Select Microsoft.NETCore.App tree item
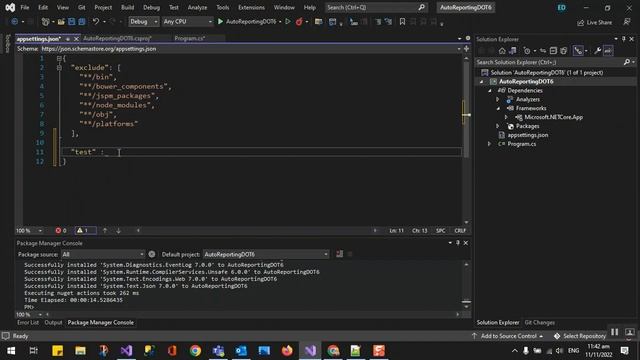This screenshot has width=640, height=360. [x=553, y=117]
